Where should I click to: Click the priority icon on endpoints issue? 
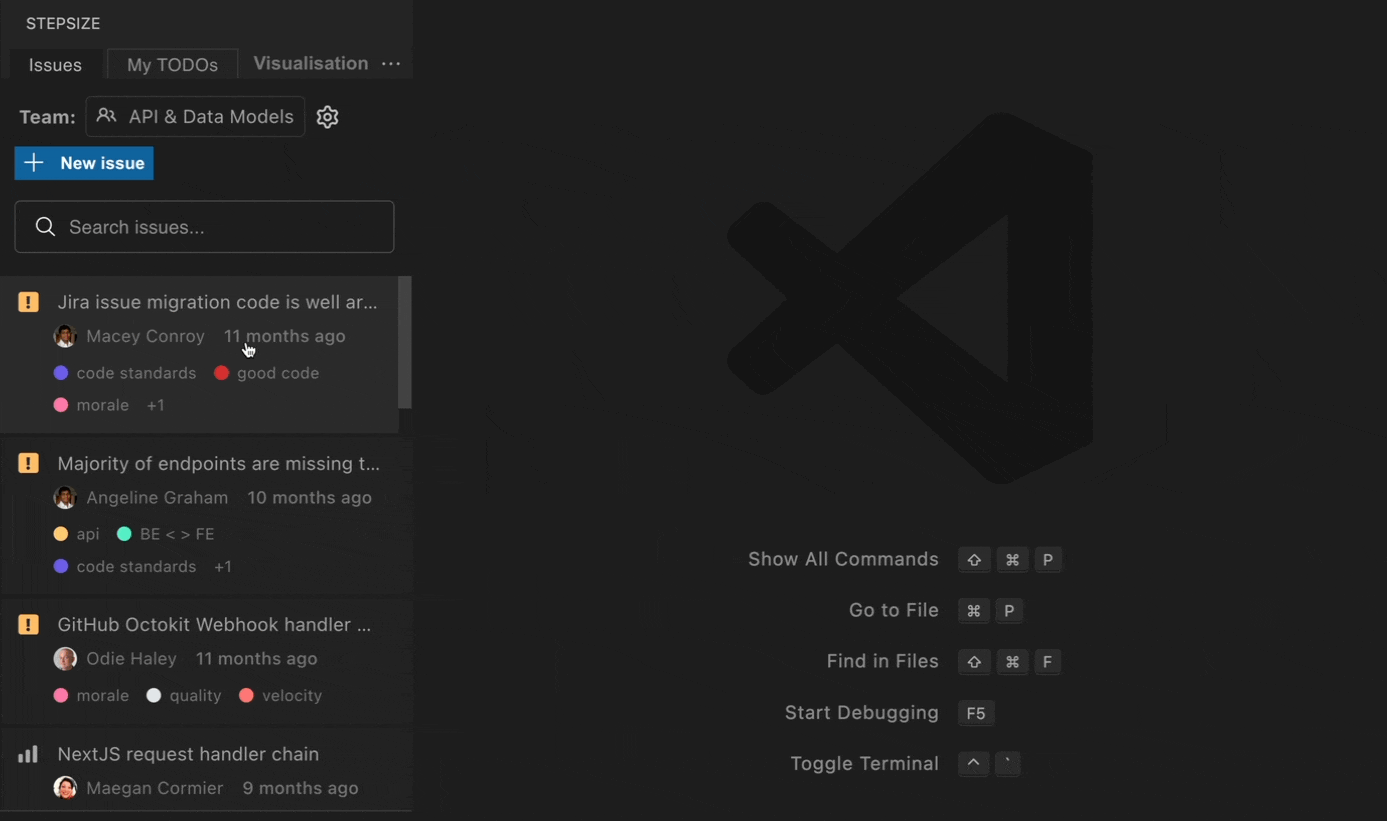tap(27, 462)
